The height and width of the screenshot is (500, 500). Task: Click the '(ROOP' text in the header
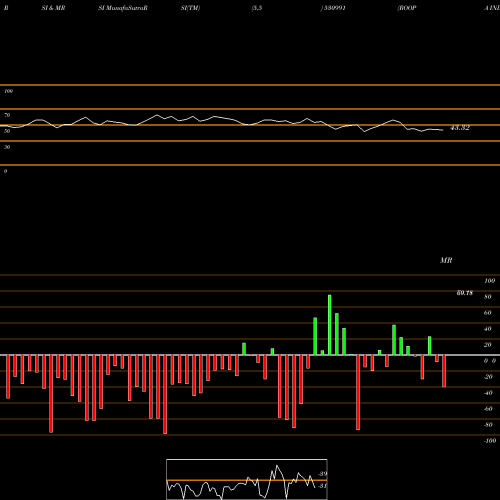[x=407, y=8]
